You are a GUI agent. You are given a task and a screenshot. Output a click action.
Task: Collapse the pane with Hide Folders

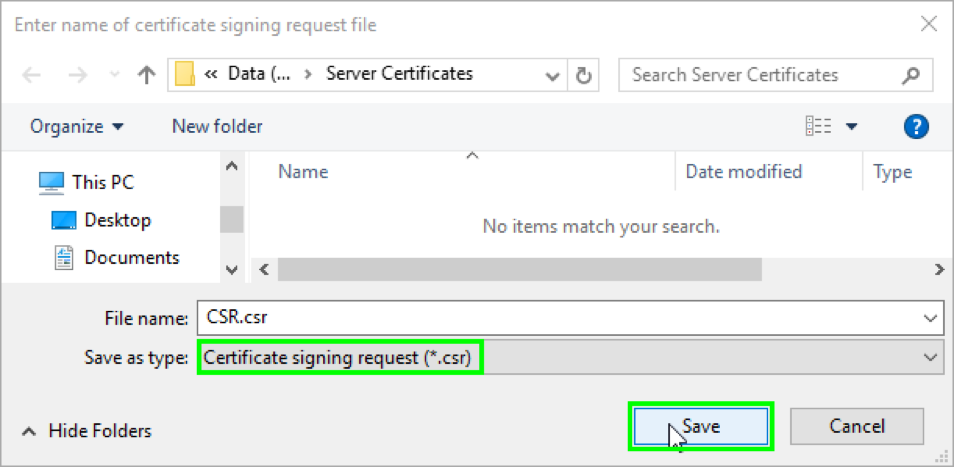point(87,431)
